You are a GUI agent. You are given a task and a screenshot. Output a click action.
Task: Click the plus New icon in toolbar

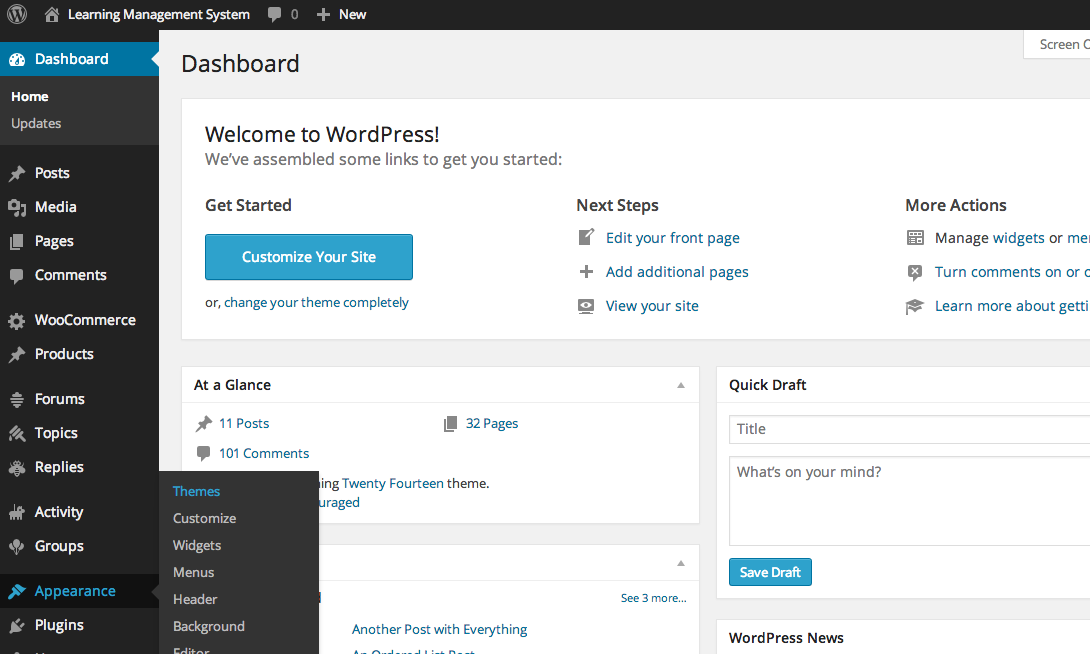click(x=341, y=15)
